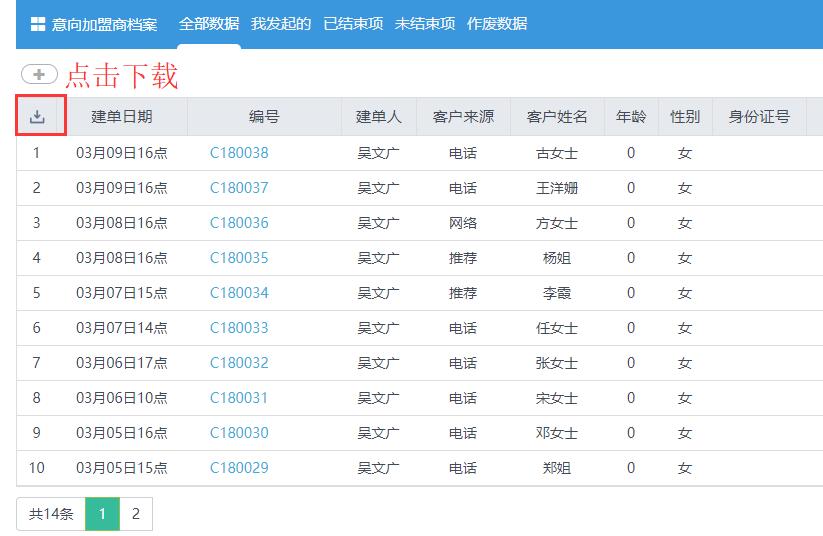The width and height of the screenshot is (823, 536).
Task: Sort by 建单日期 column header
Action: coord(122,117)
